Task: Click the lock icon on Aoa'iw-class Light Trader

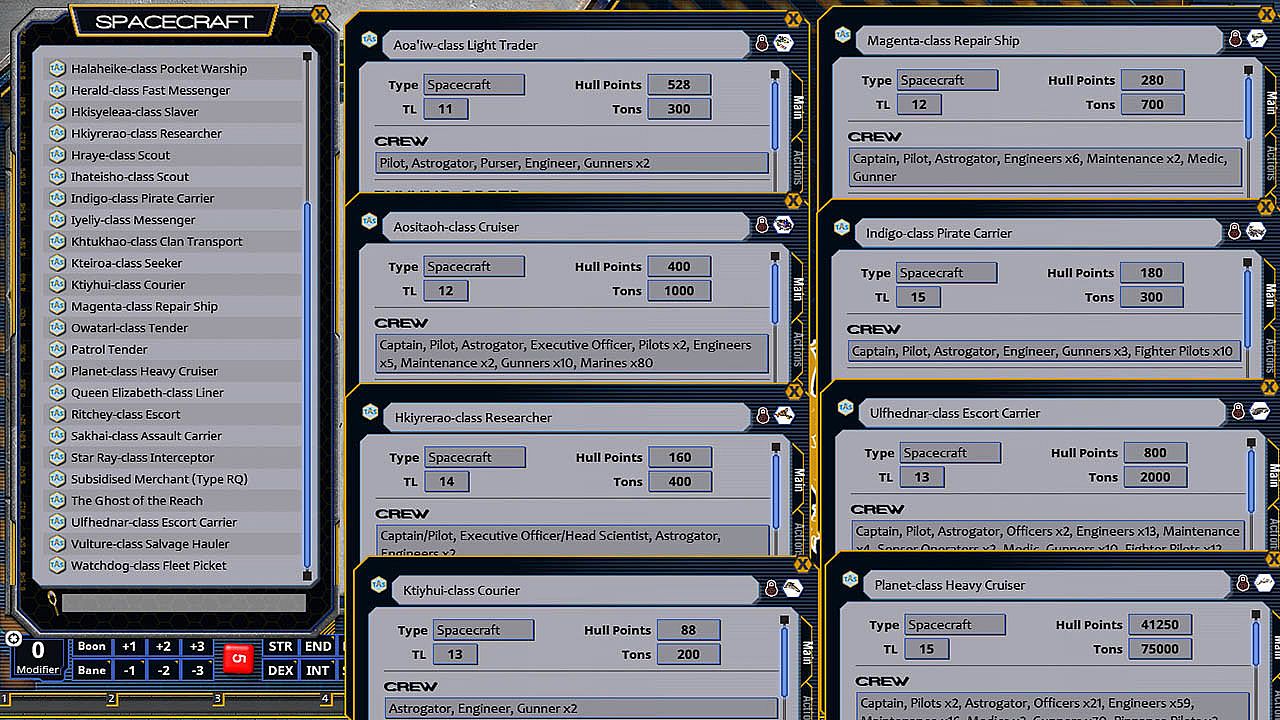Action: [762, 43]
